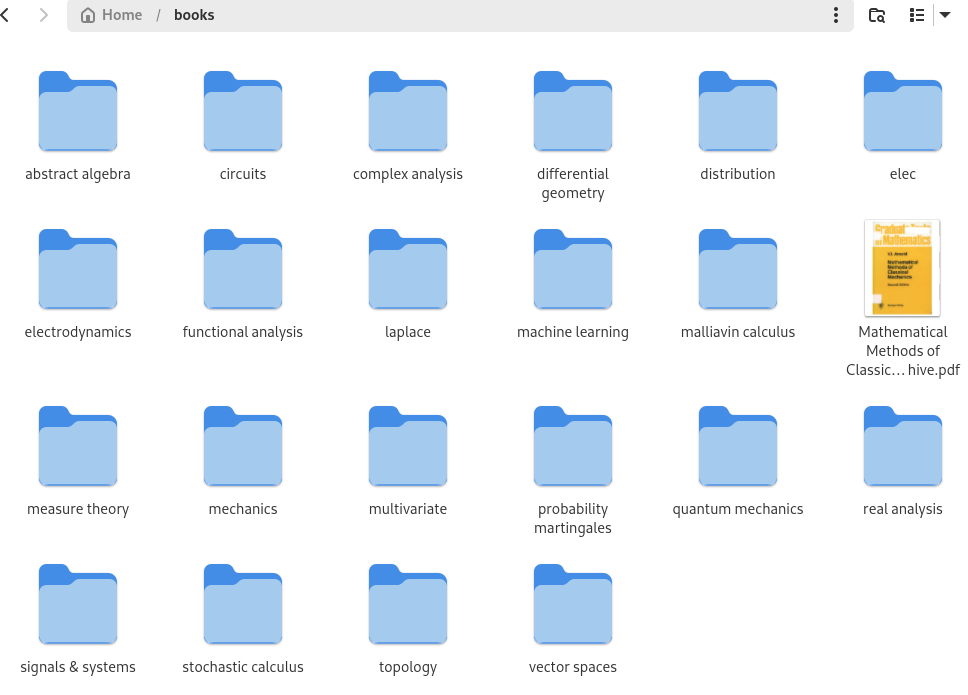Viewport: 968px width, 695px height.
Task: Click the "laplace" label
Action: (407, 332)
